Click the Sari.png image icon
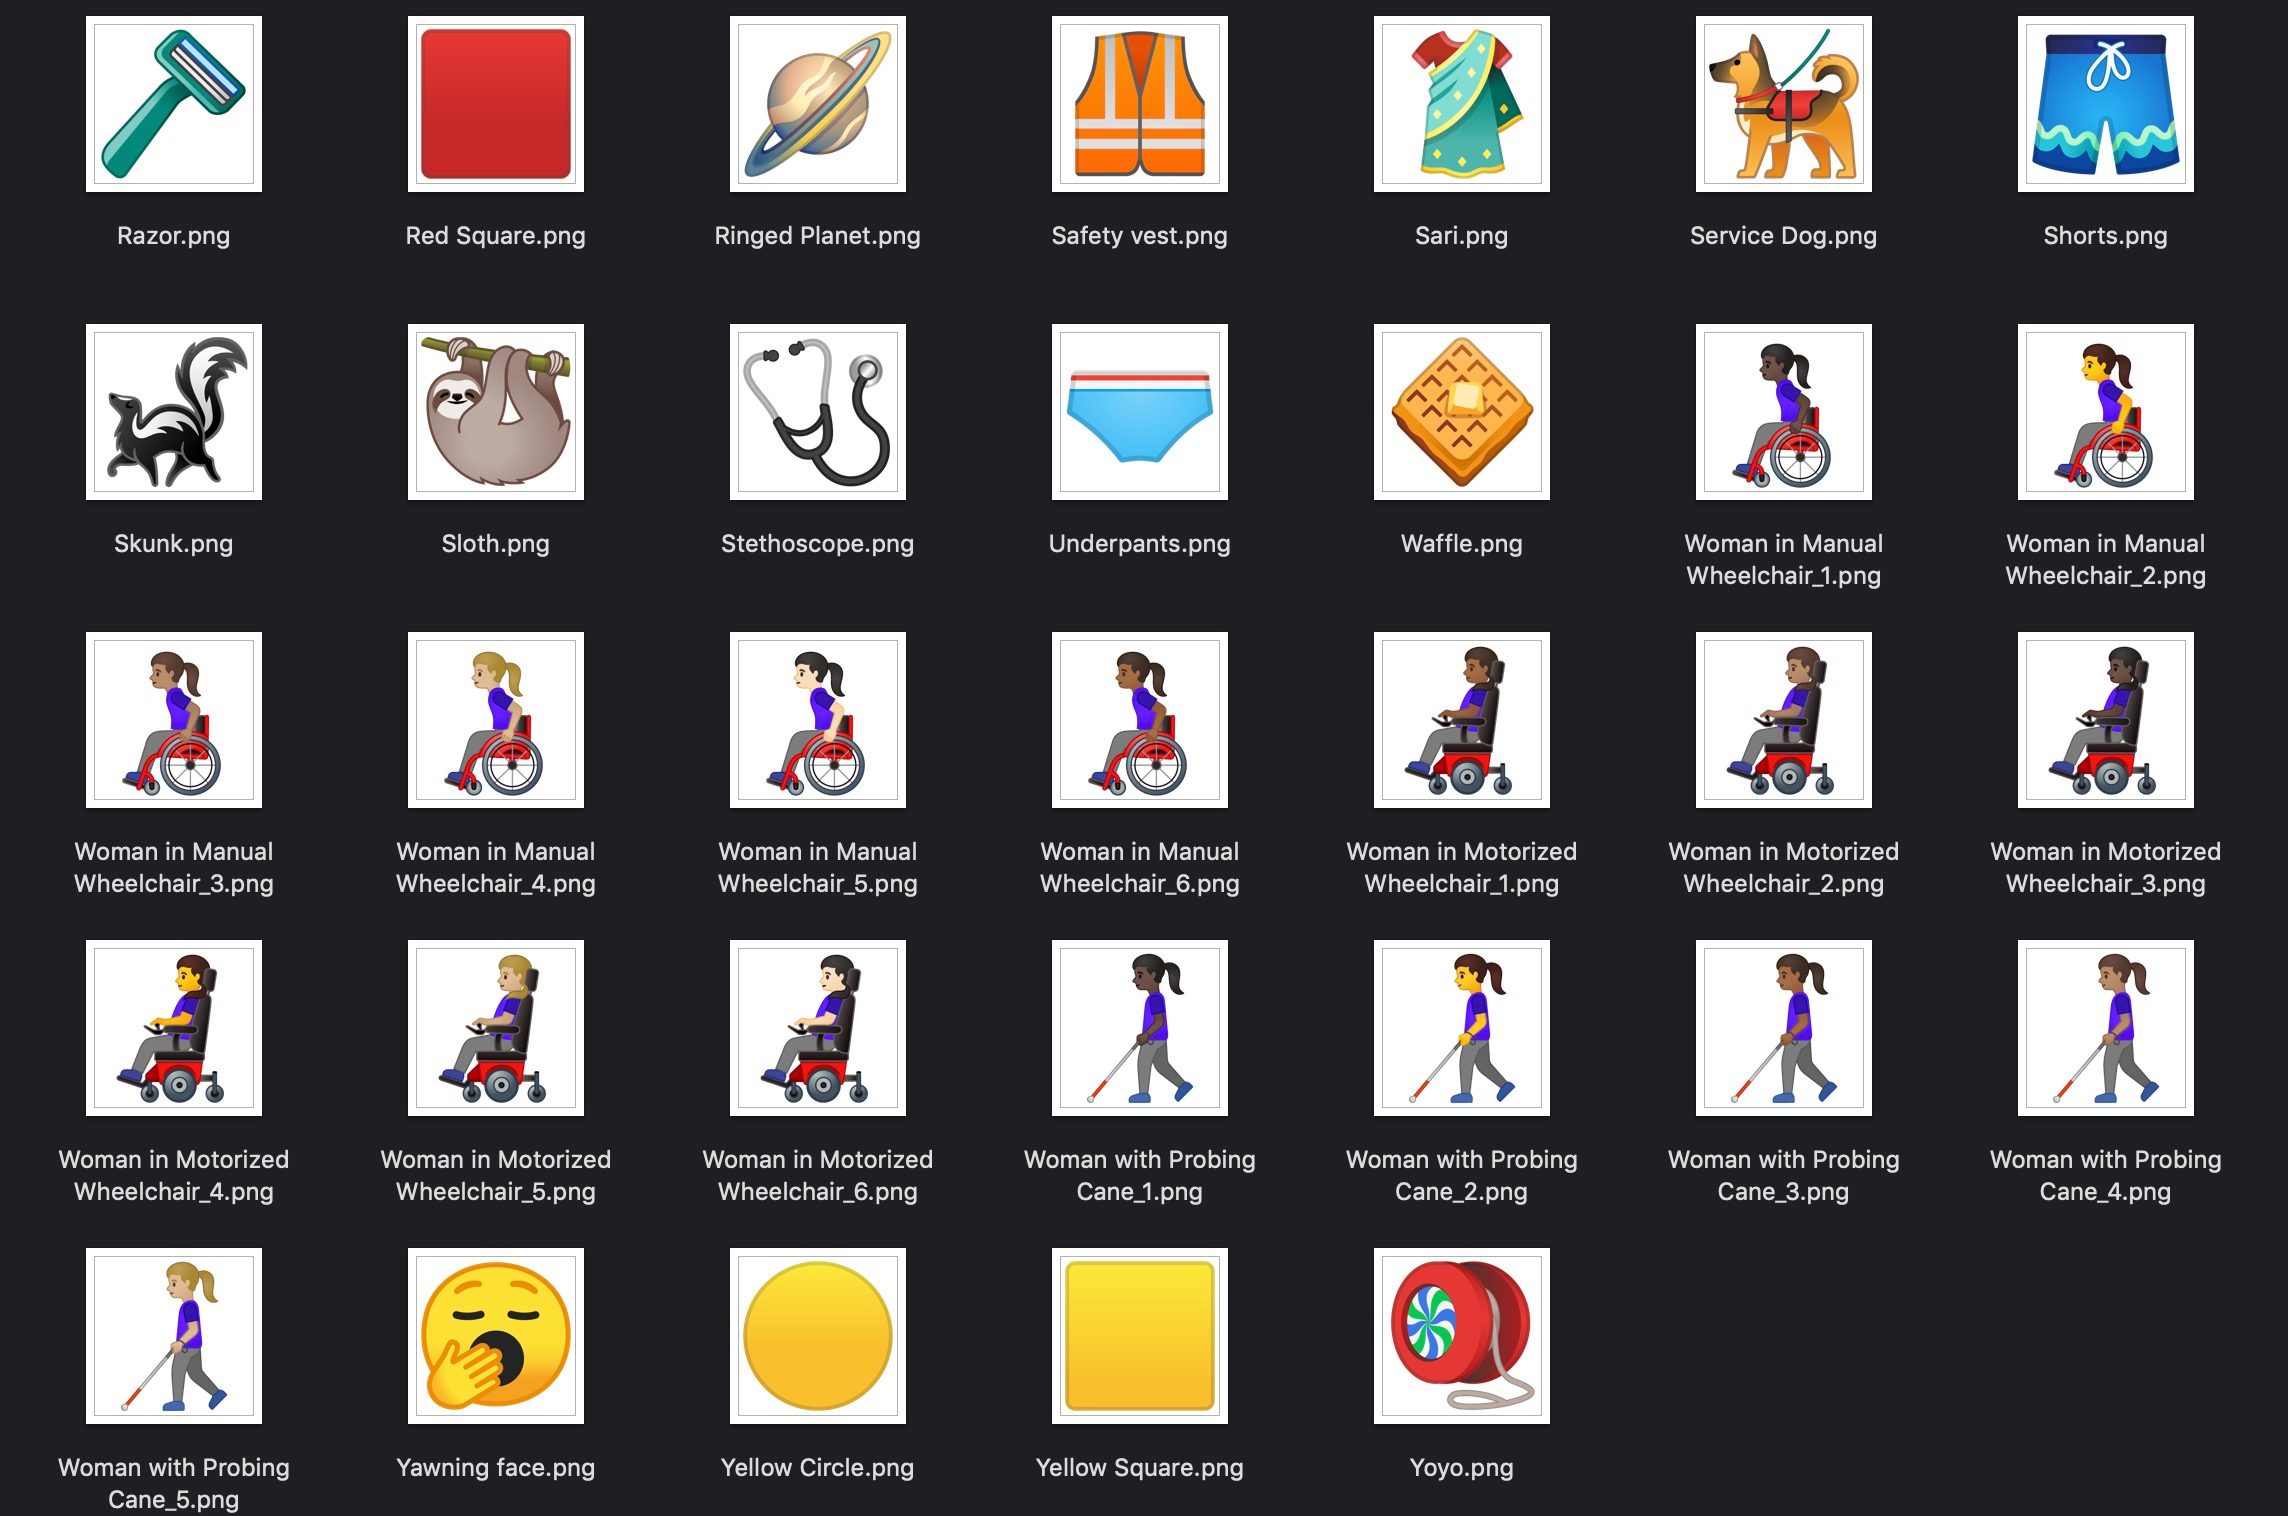The image size is (2288, 1516). [1461, 104]
